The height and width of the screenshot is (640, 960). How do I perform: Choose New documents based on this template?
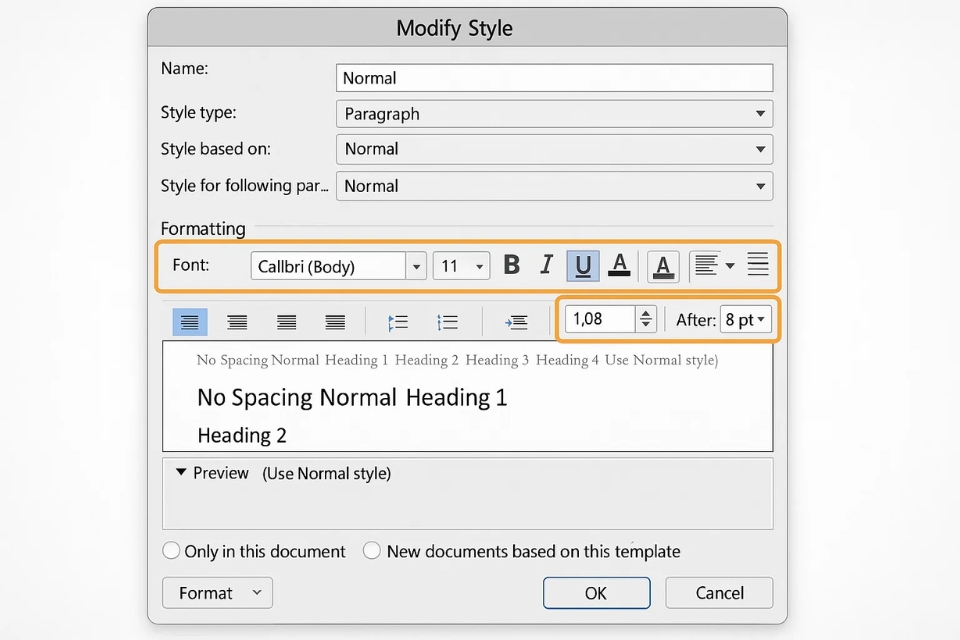click(371, 550)
